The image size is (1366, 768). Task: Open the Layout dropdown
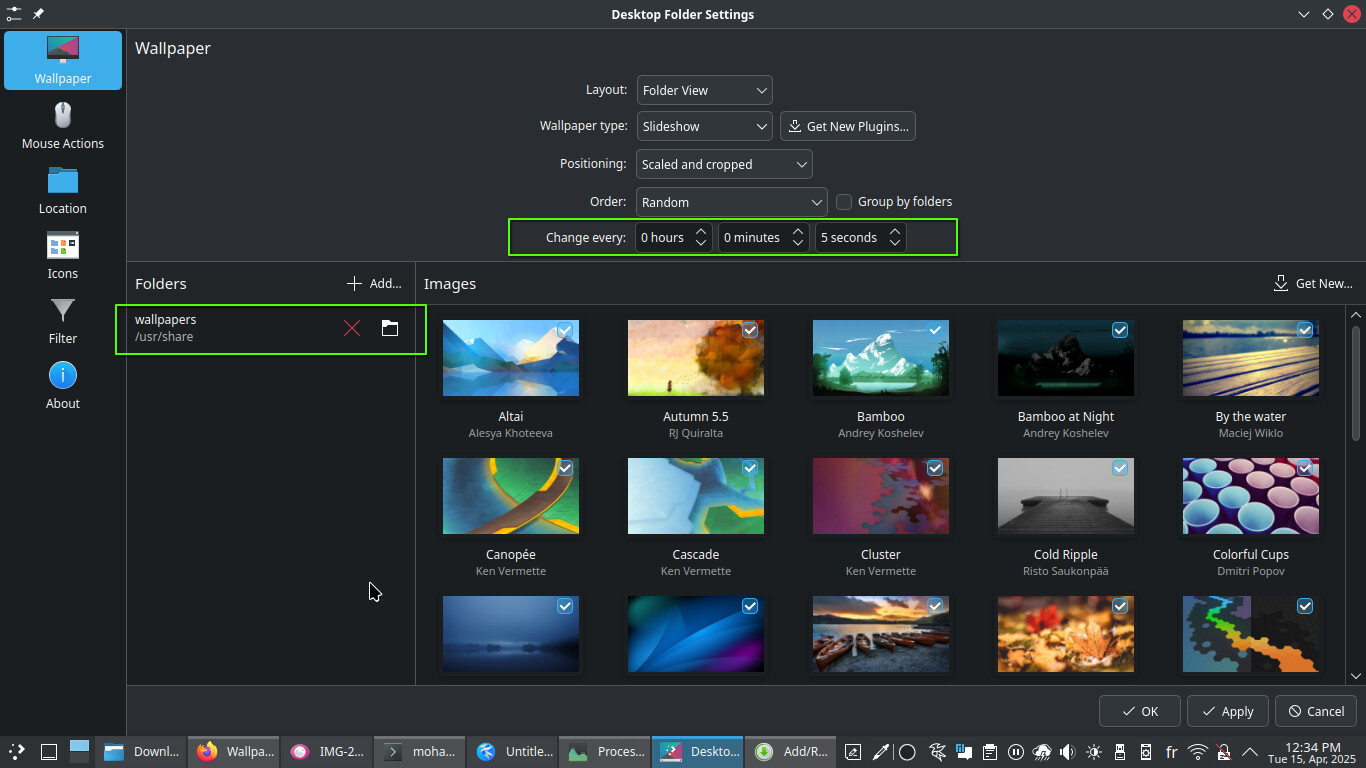click(x=704, y=90)
